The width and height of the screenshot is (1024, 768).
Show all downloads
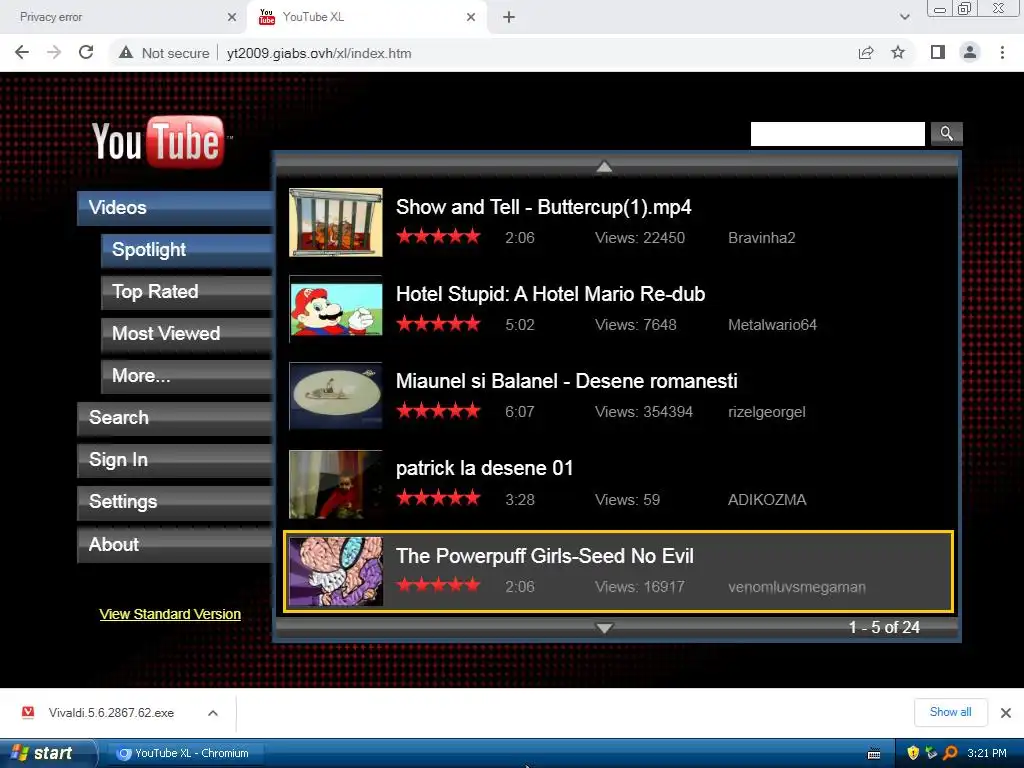click(x=950, y=712)
